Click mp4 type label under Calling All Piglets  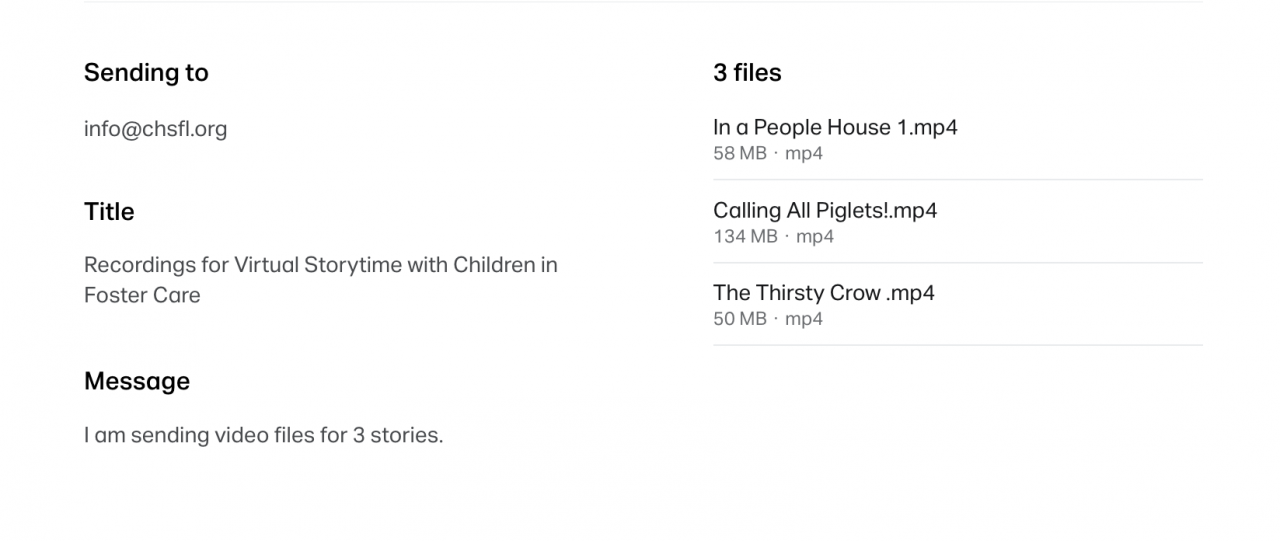(815, 237)
